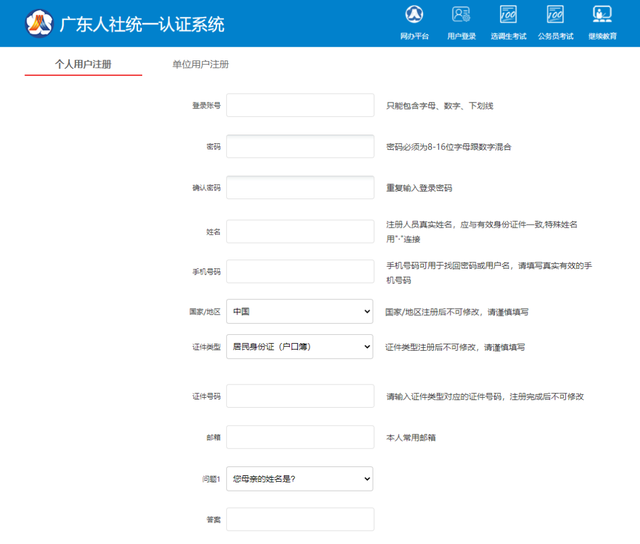Click the 答案 answer field
640x544 pixels.
click(300, 519)
